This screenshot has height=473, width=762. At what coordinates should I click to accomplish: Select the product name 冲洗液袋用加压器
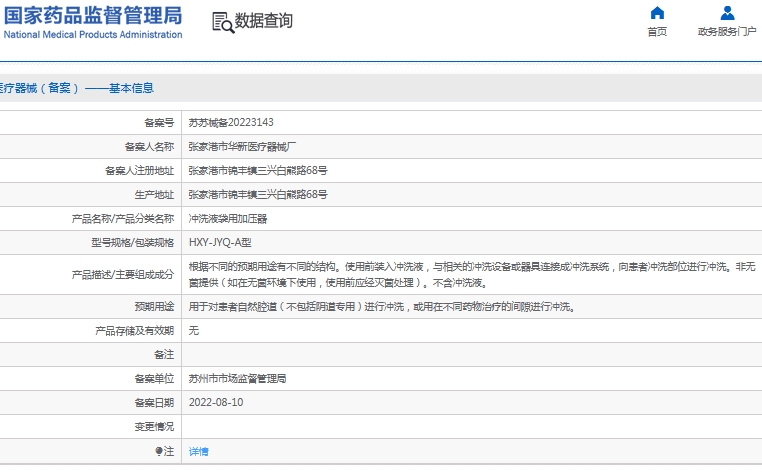pos(228,219)
